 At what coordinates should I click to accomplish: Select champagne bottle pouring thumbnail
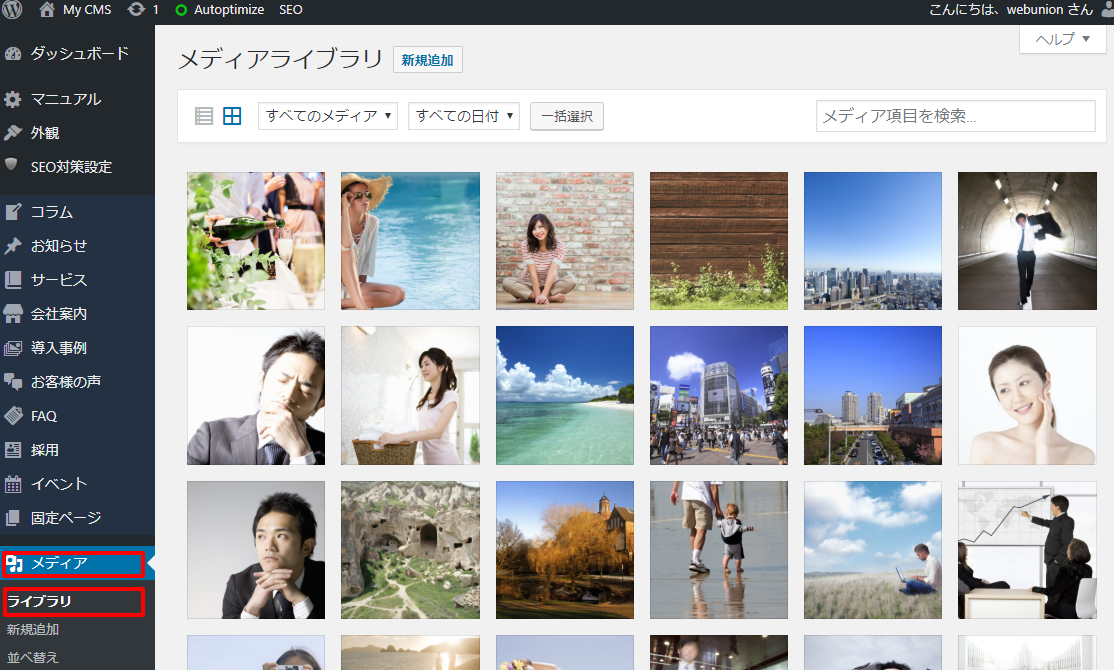(x=256, y=241)
